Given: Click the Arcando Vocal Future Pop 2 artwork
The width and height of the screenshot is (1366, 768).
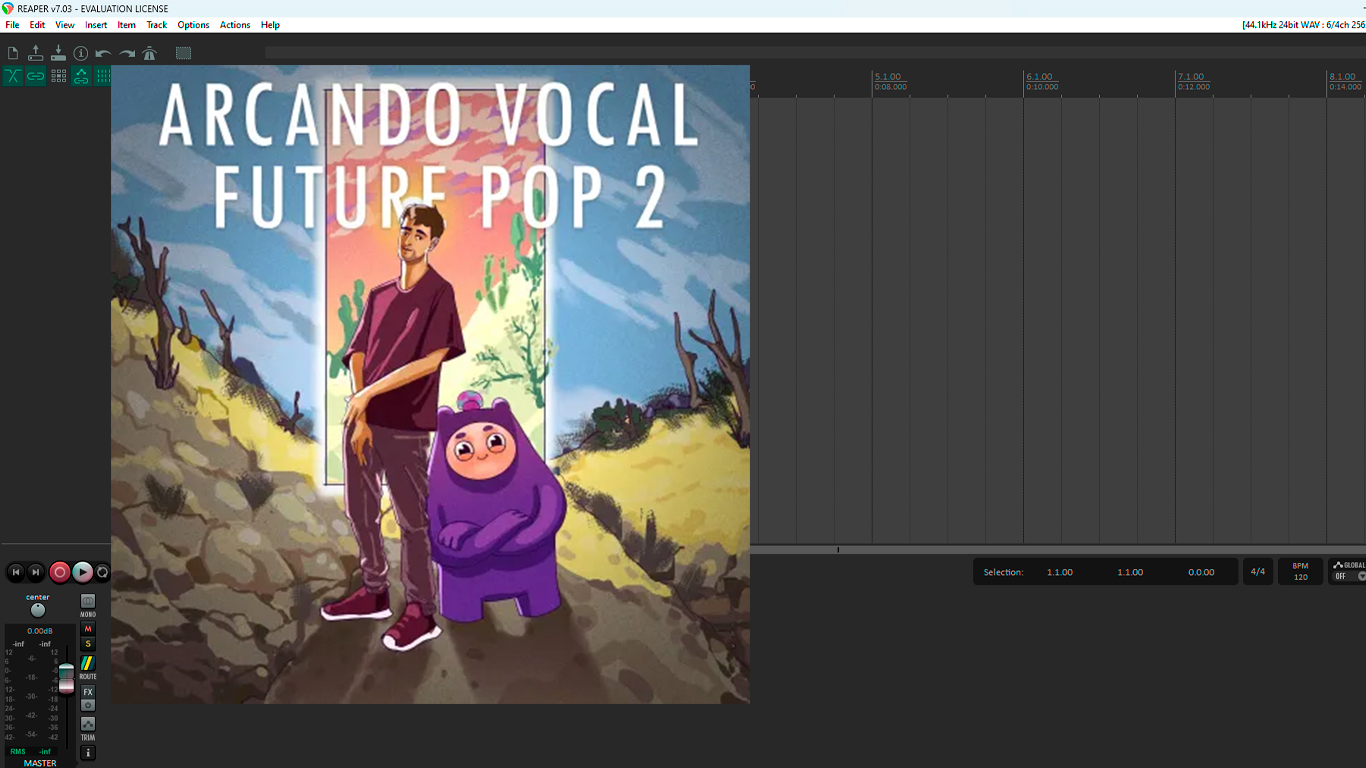Looking at the screenshot, I should pyautogui.click(x=430, y=384).
